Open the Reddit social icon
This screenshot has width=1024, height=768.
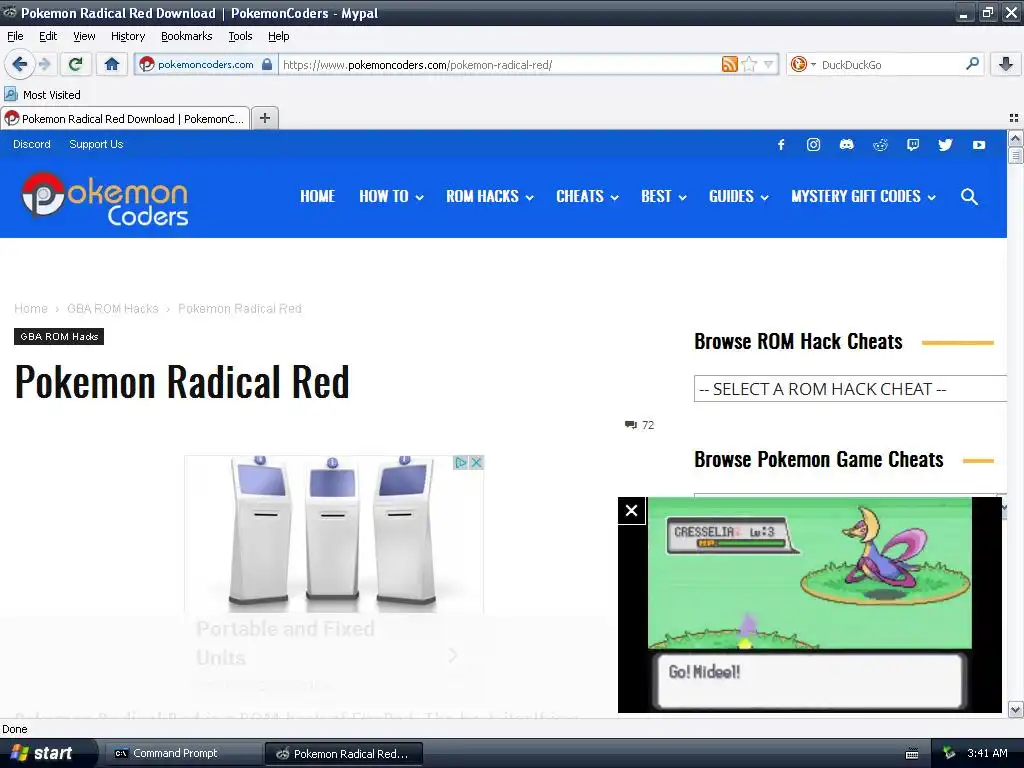click(x=880, y=144)
